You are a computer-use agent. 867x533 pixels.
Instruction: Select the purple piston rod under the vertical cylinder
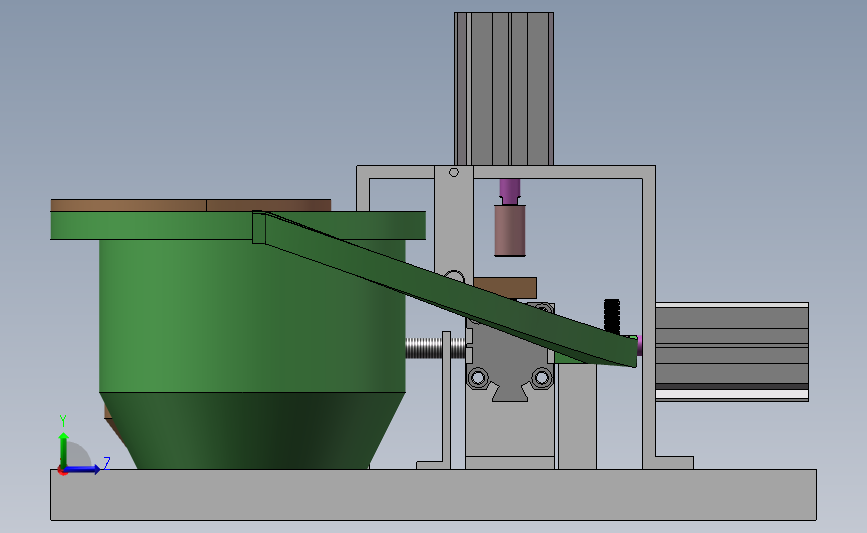510,191
